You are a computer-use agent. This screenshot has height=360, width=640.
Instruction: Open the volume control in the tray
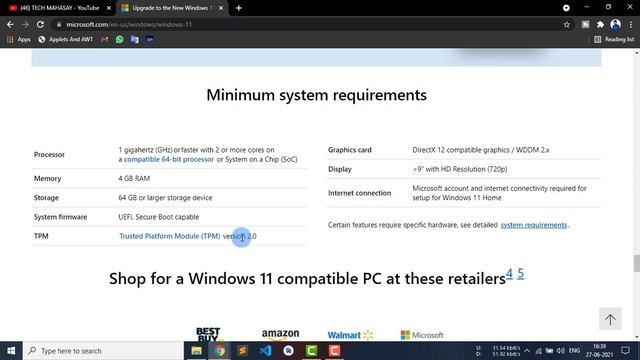tap(560, 351)
